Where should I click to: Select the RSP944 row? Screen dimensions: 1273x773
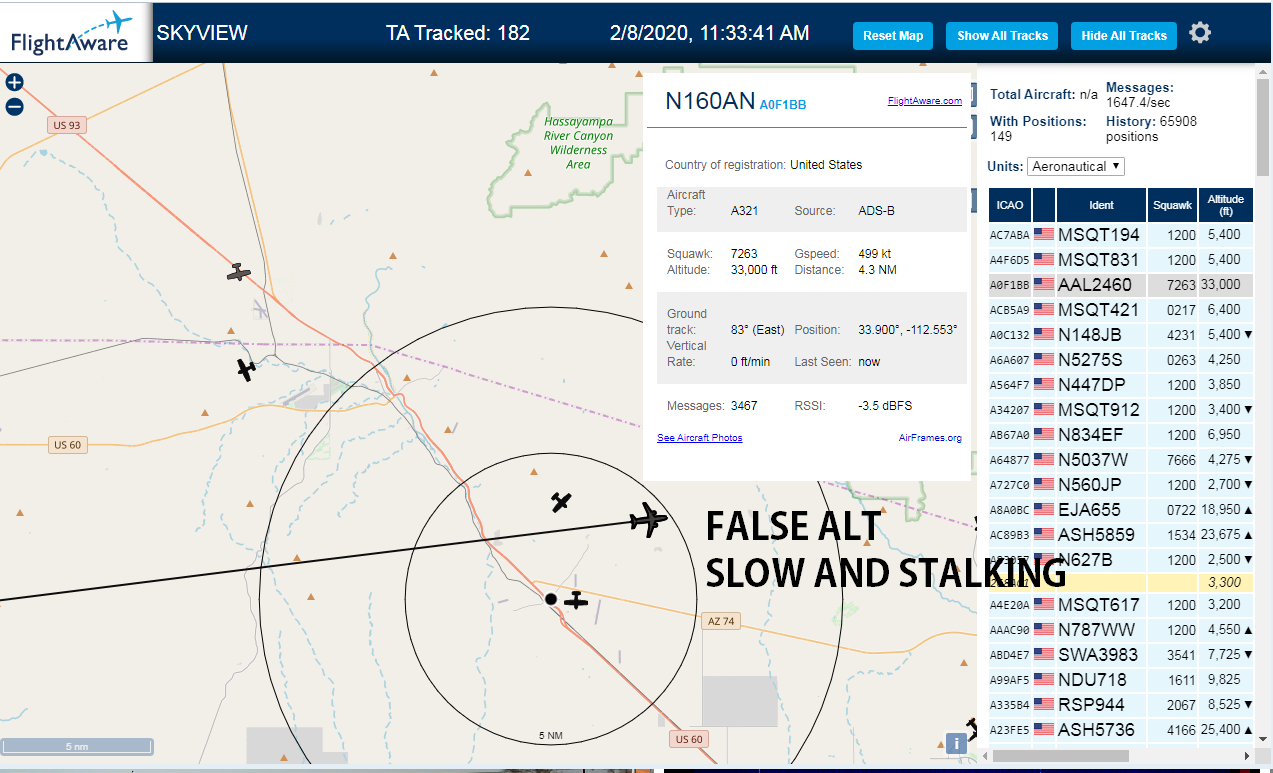(1121, 705)
